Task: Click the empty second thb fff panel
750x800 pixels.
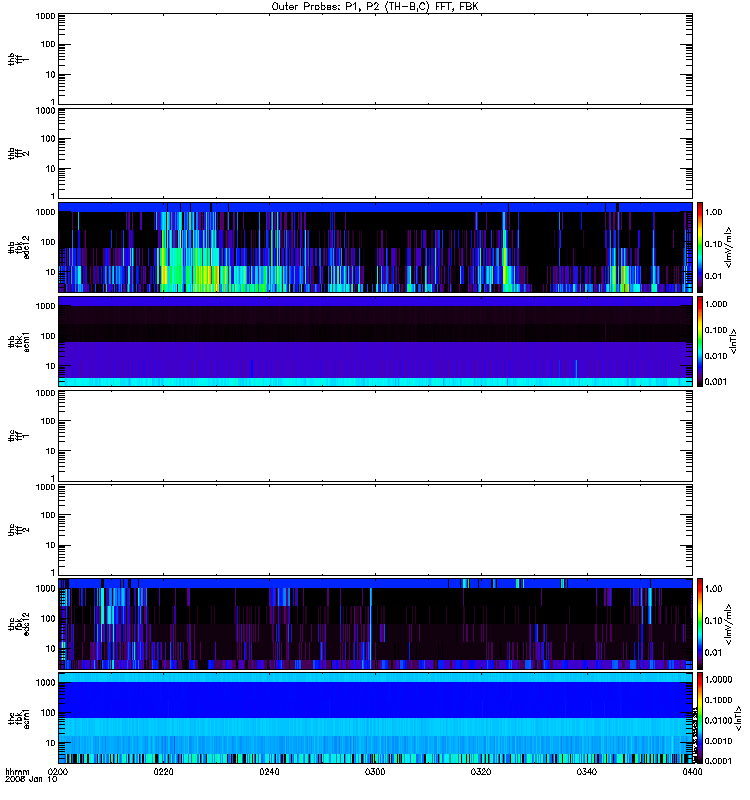Action: tap(376, 153)
